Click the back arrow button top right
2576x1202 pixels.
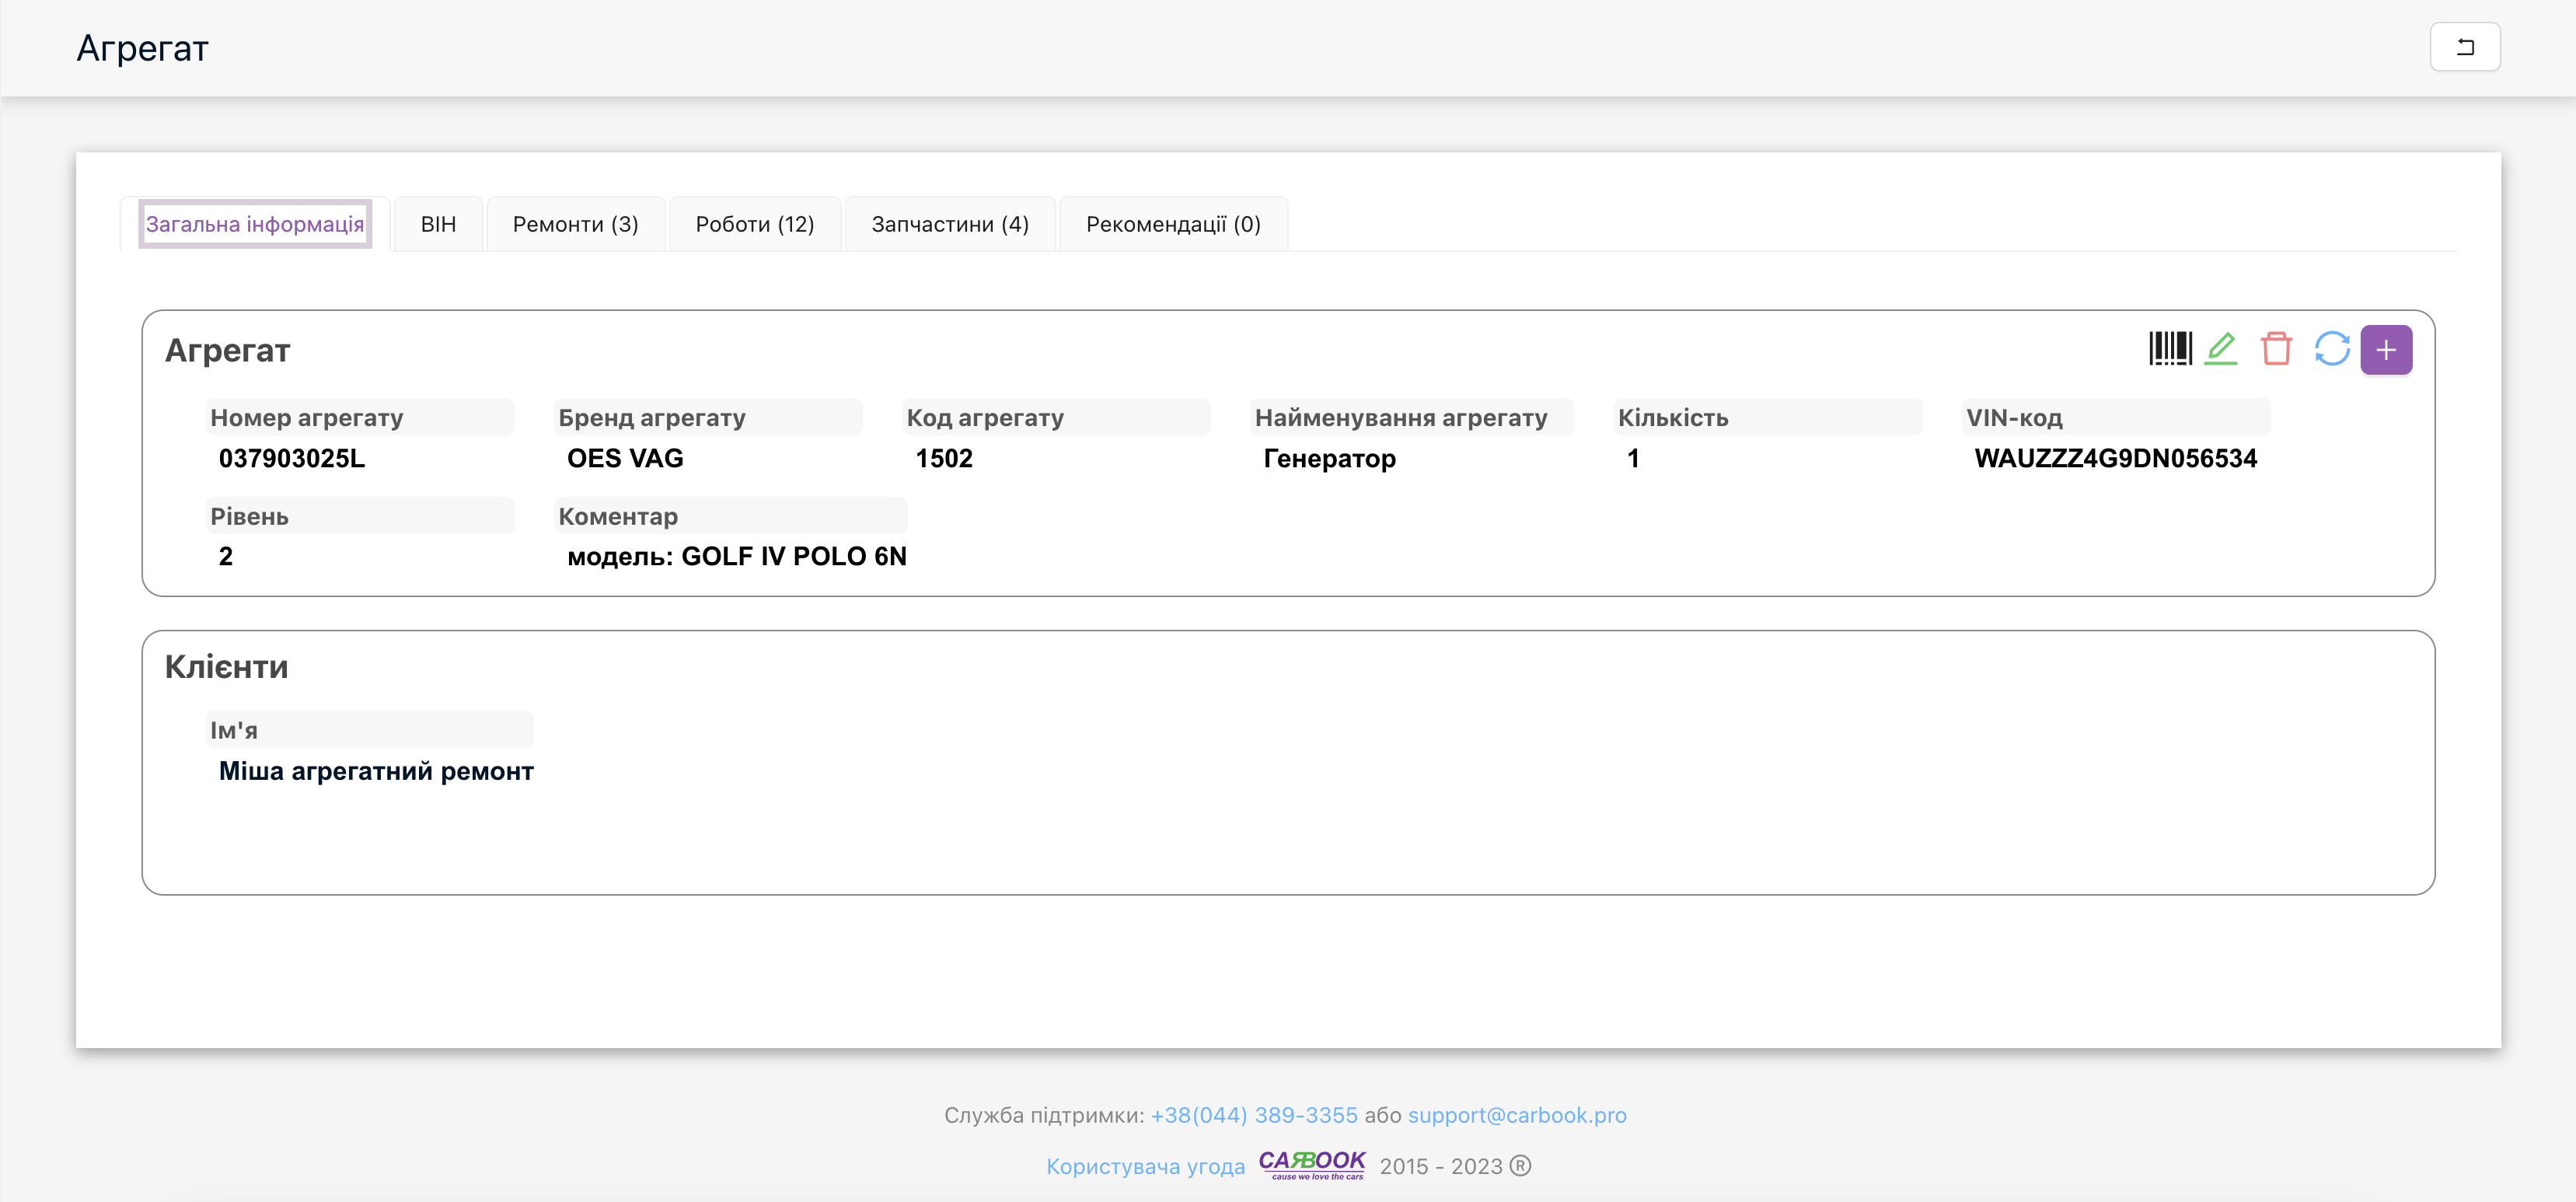pos(2464,47)
